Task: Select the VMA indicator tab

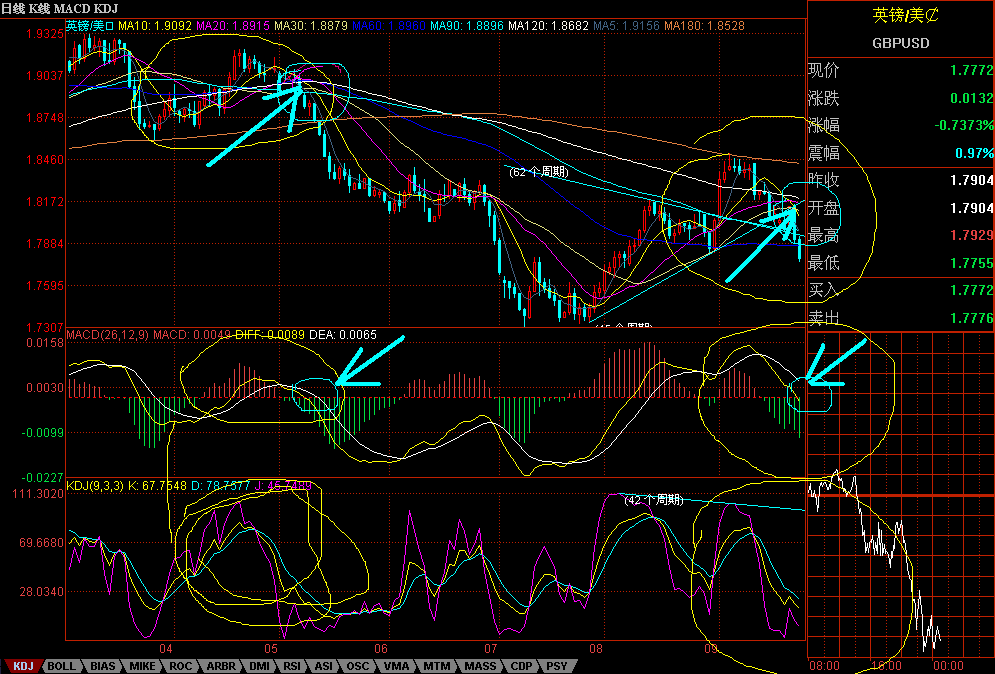Action: coord(397,666)
